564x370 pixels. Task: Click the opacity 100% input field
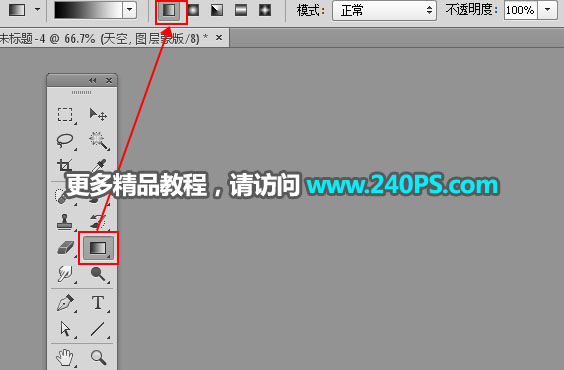click(520, 10)
